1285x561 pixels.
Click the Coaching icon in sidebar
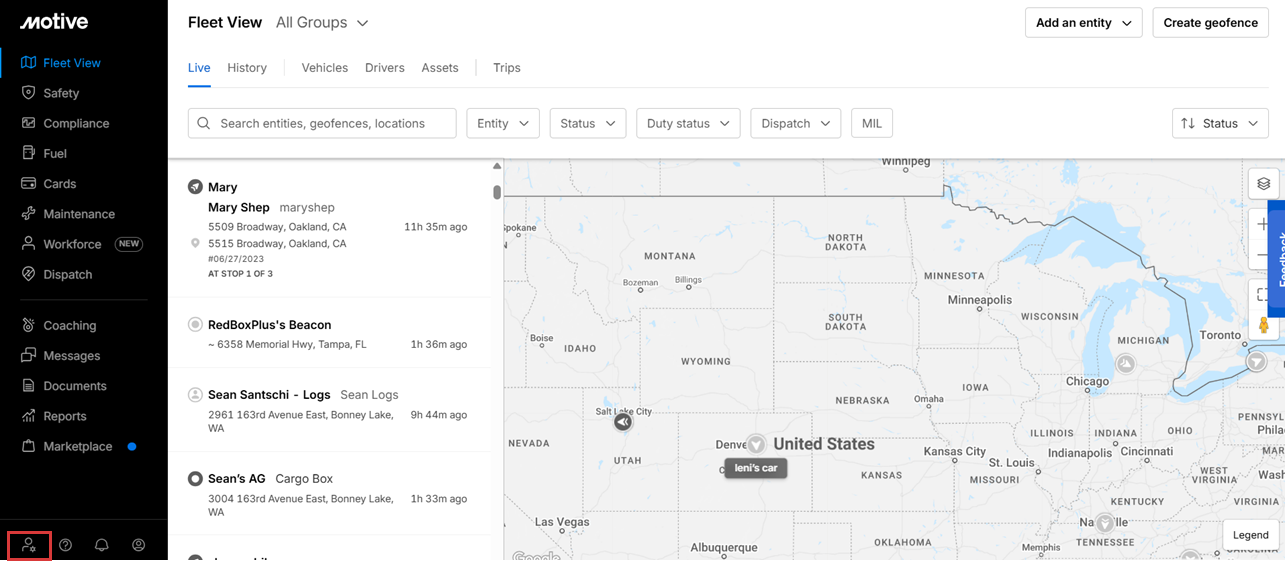click(x=28, y=325)
